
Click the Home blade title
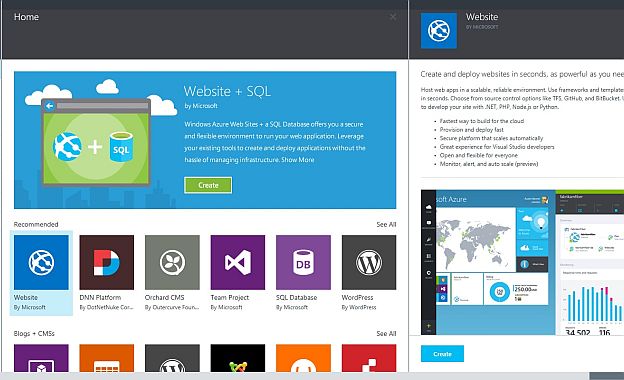[x=26, y=17]
